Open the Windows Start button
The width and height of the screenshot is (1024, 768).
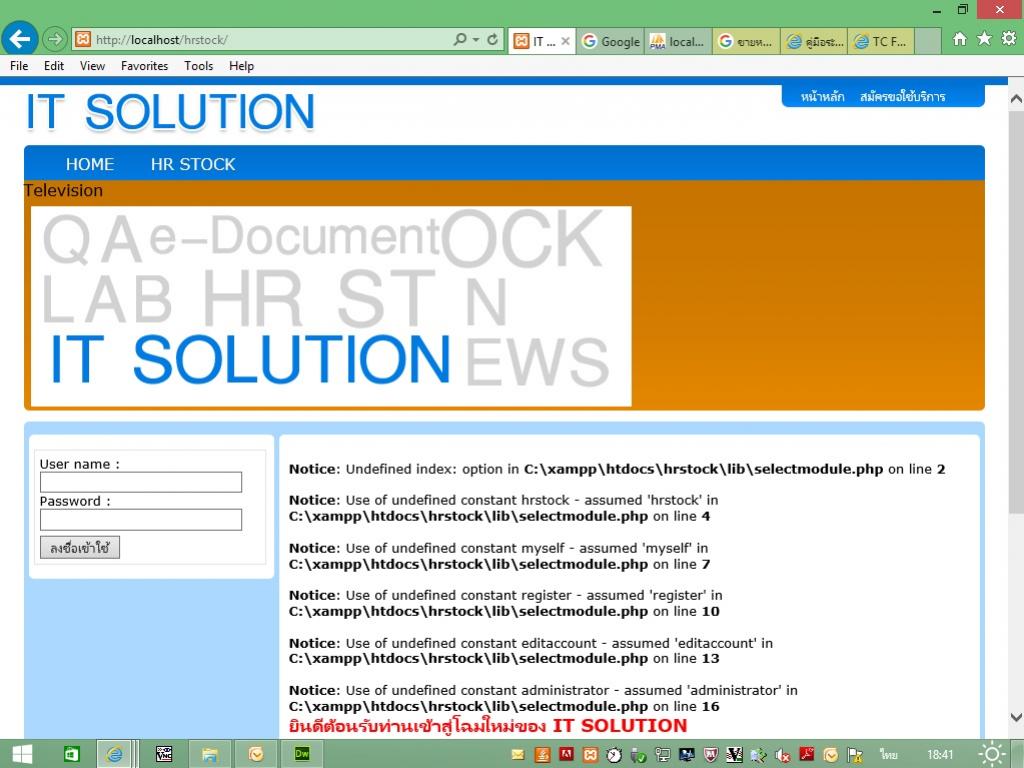(22, 754)
